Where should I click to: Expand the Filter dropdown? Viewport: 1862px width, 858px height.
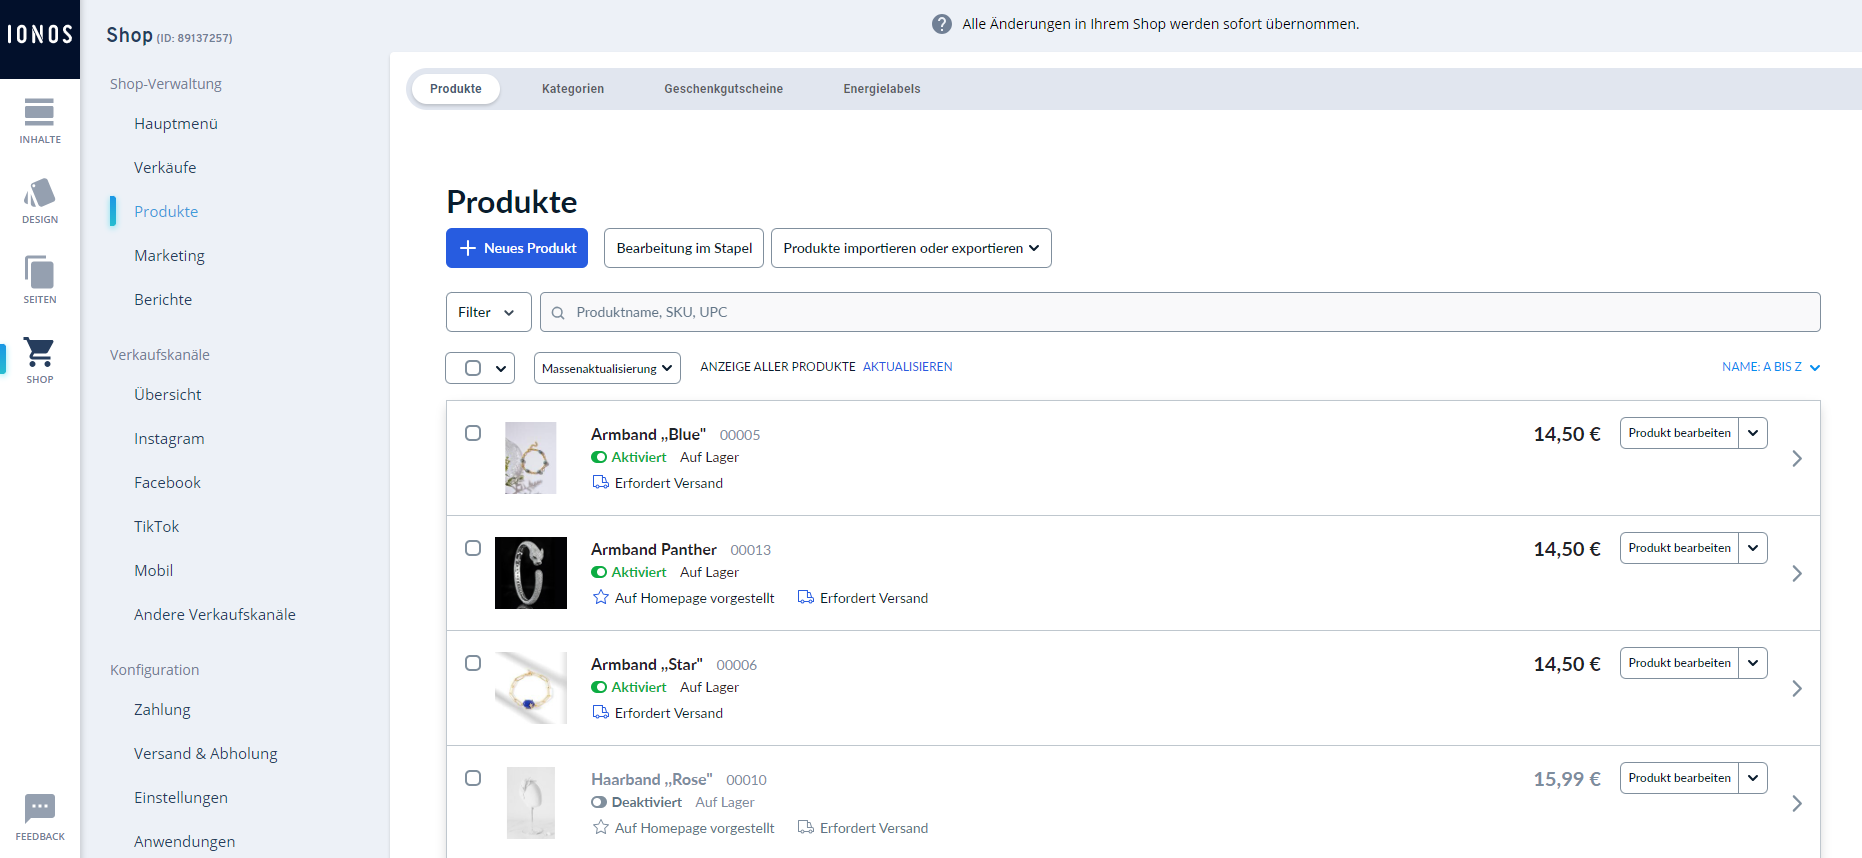[x=487, y=312]
